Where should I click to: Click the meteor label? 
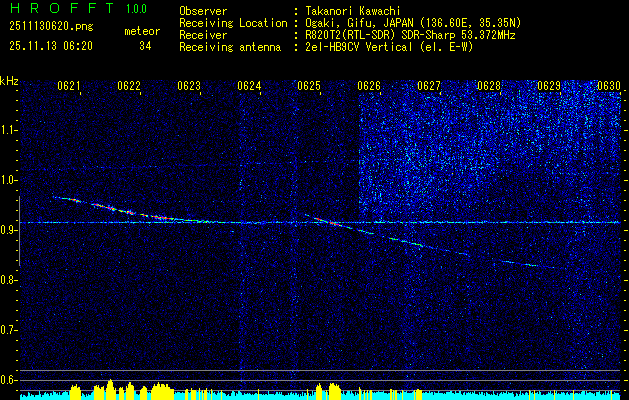[x=142, y=31]
